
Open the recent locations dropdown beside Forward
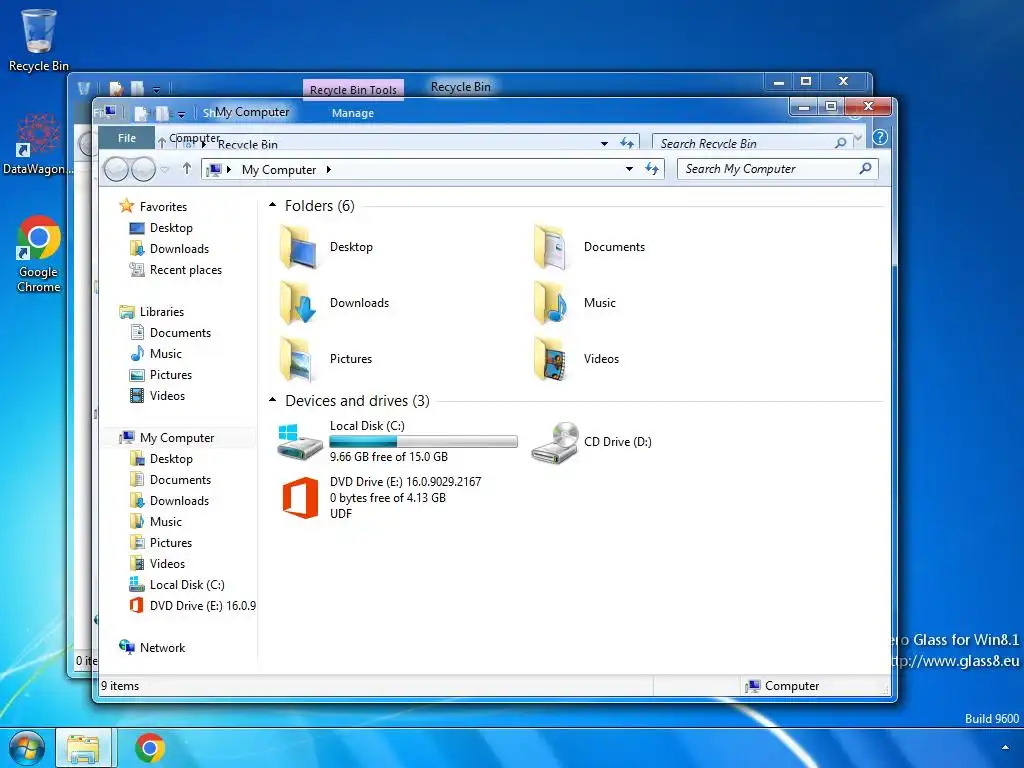165,170
